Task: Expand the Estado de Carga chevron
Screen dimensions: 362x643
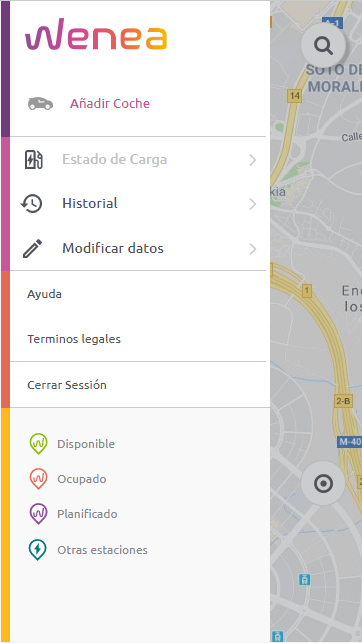Action: click(253, 160)
